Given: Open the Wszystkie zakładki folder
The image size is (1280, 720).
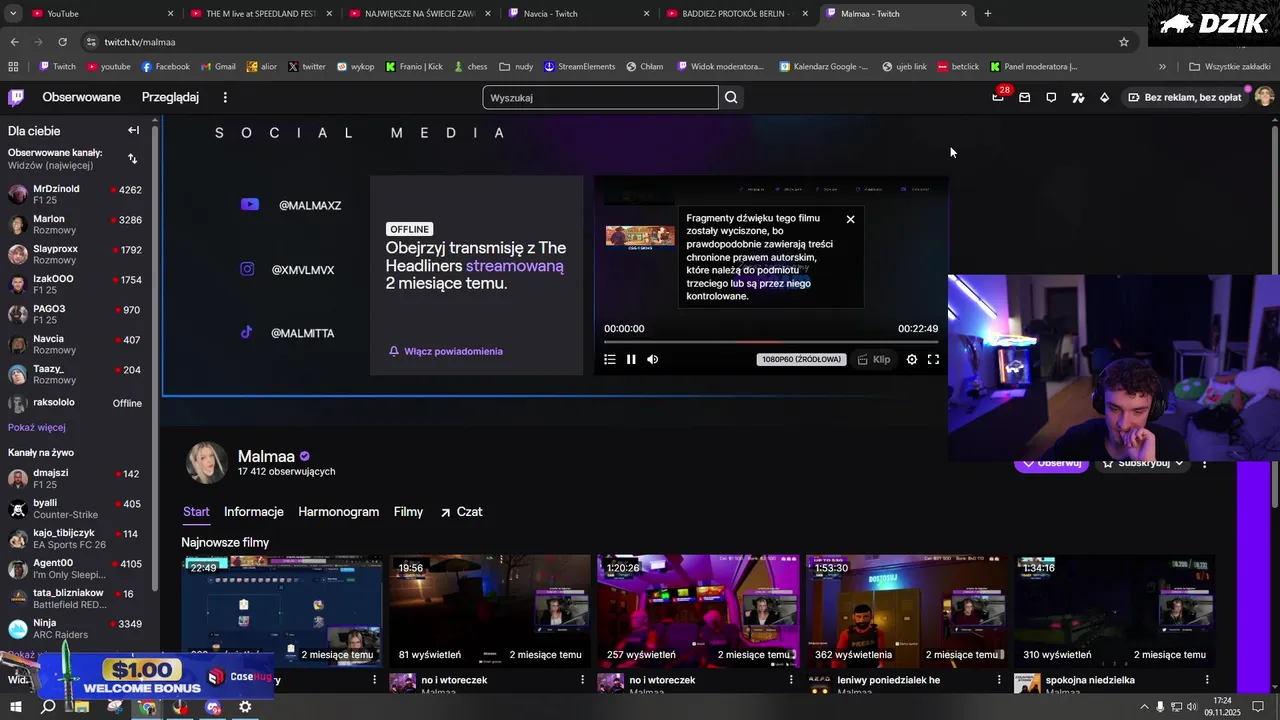Looking at the screenshot, I should (x=1230, y=67).
